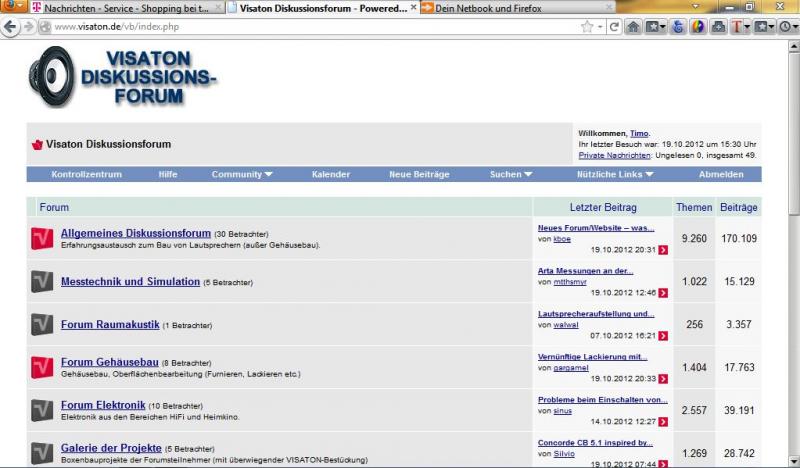Go to last post arrow for Vernünftige Lackierung

(x=663, y=378)
